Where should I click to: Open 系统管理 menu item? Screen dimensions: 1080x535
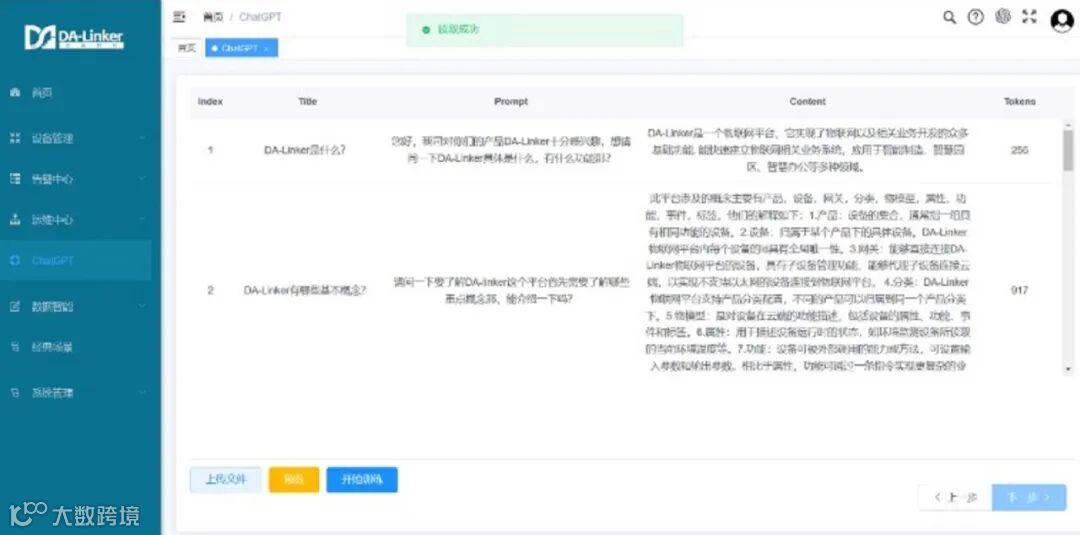point(76,392)
